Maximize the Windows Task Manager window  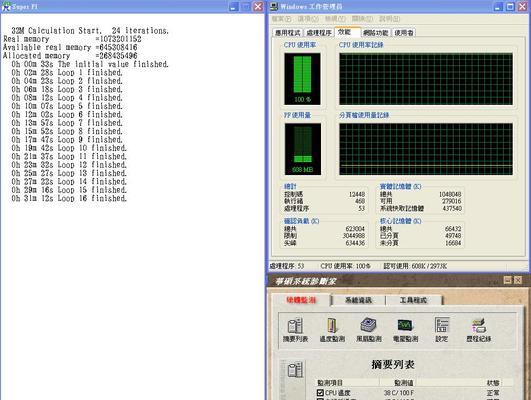tap(510, 6)
